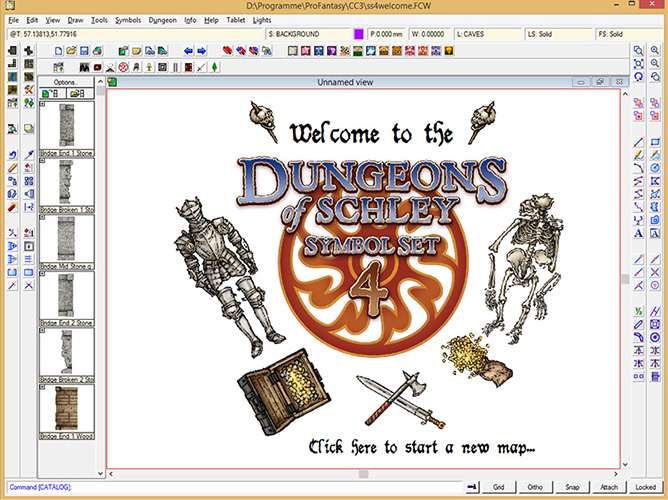The width and height of the screenshot is (668, 500).
Task: Select the outlined text A icon
Action: pyautogui.click(x=655, y=233)
